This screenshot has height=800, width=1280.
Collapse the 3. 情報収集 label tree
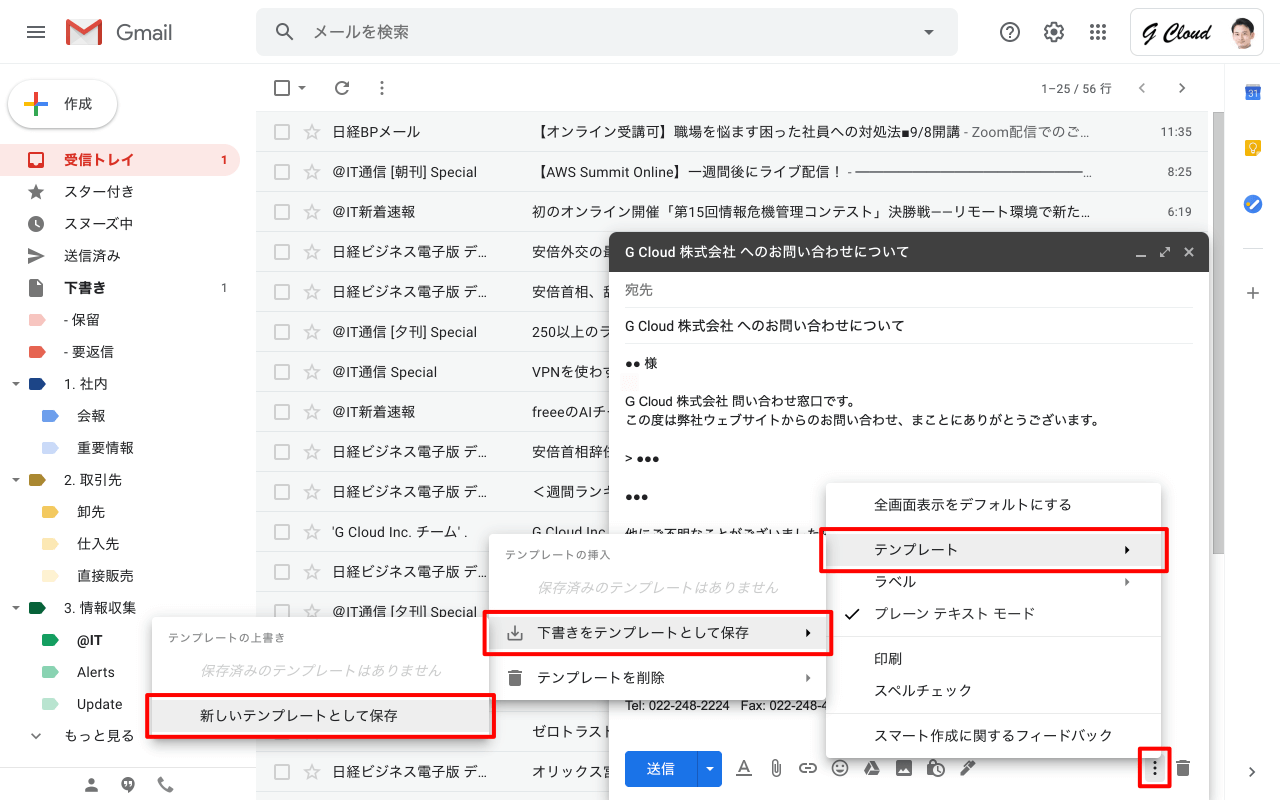(x=15, y=608)
